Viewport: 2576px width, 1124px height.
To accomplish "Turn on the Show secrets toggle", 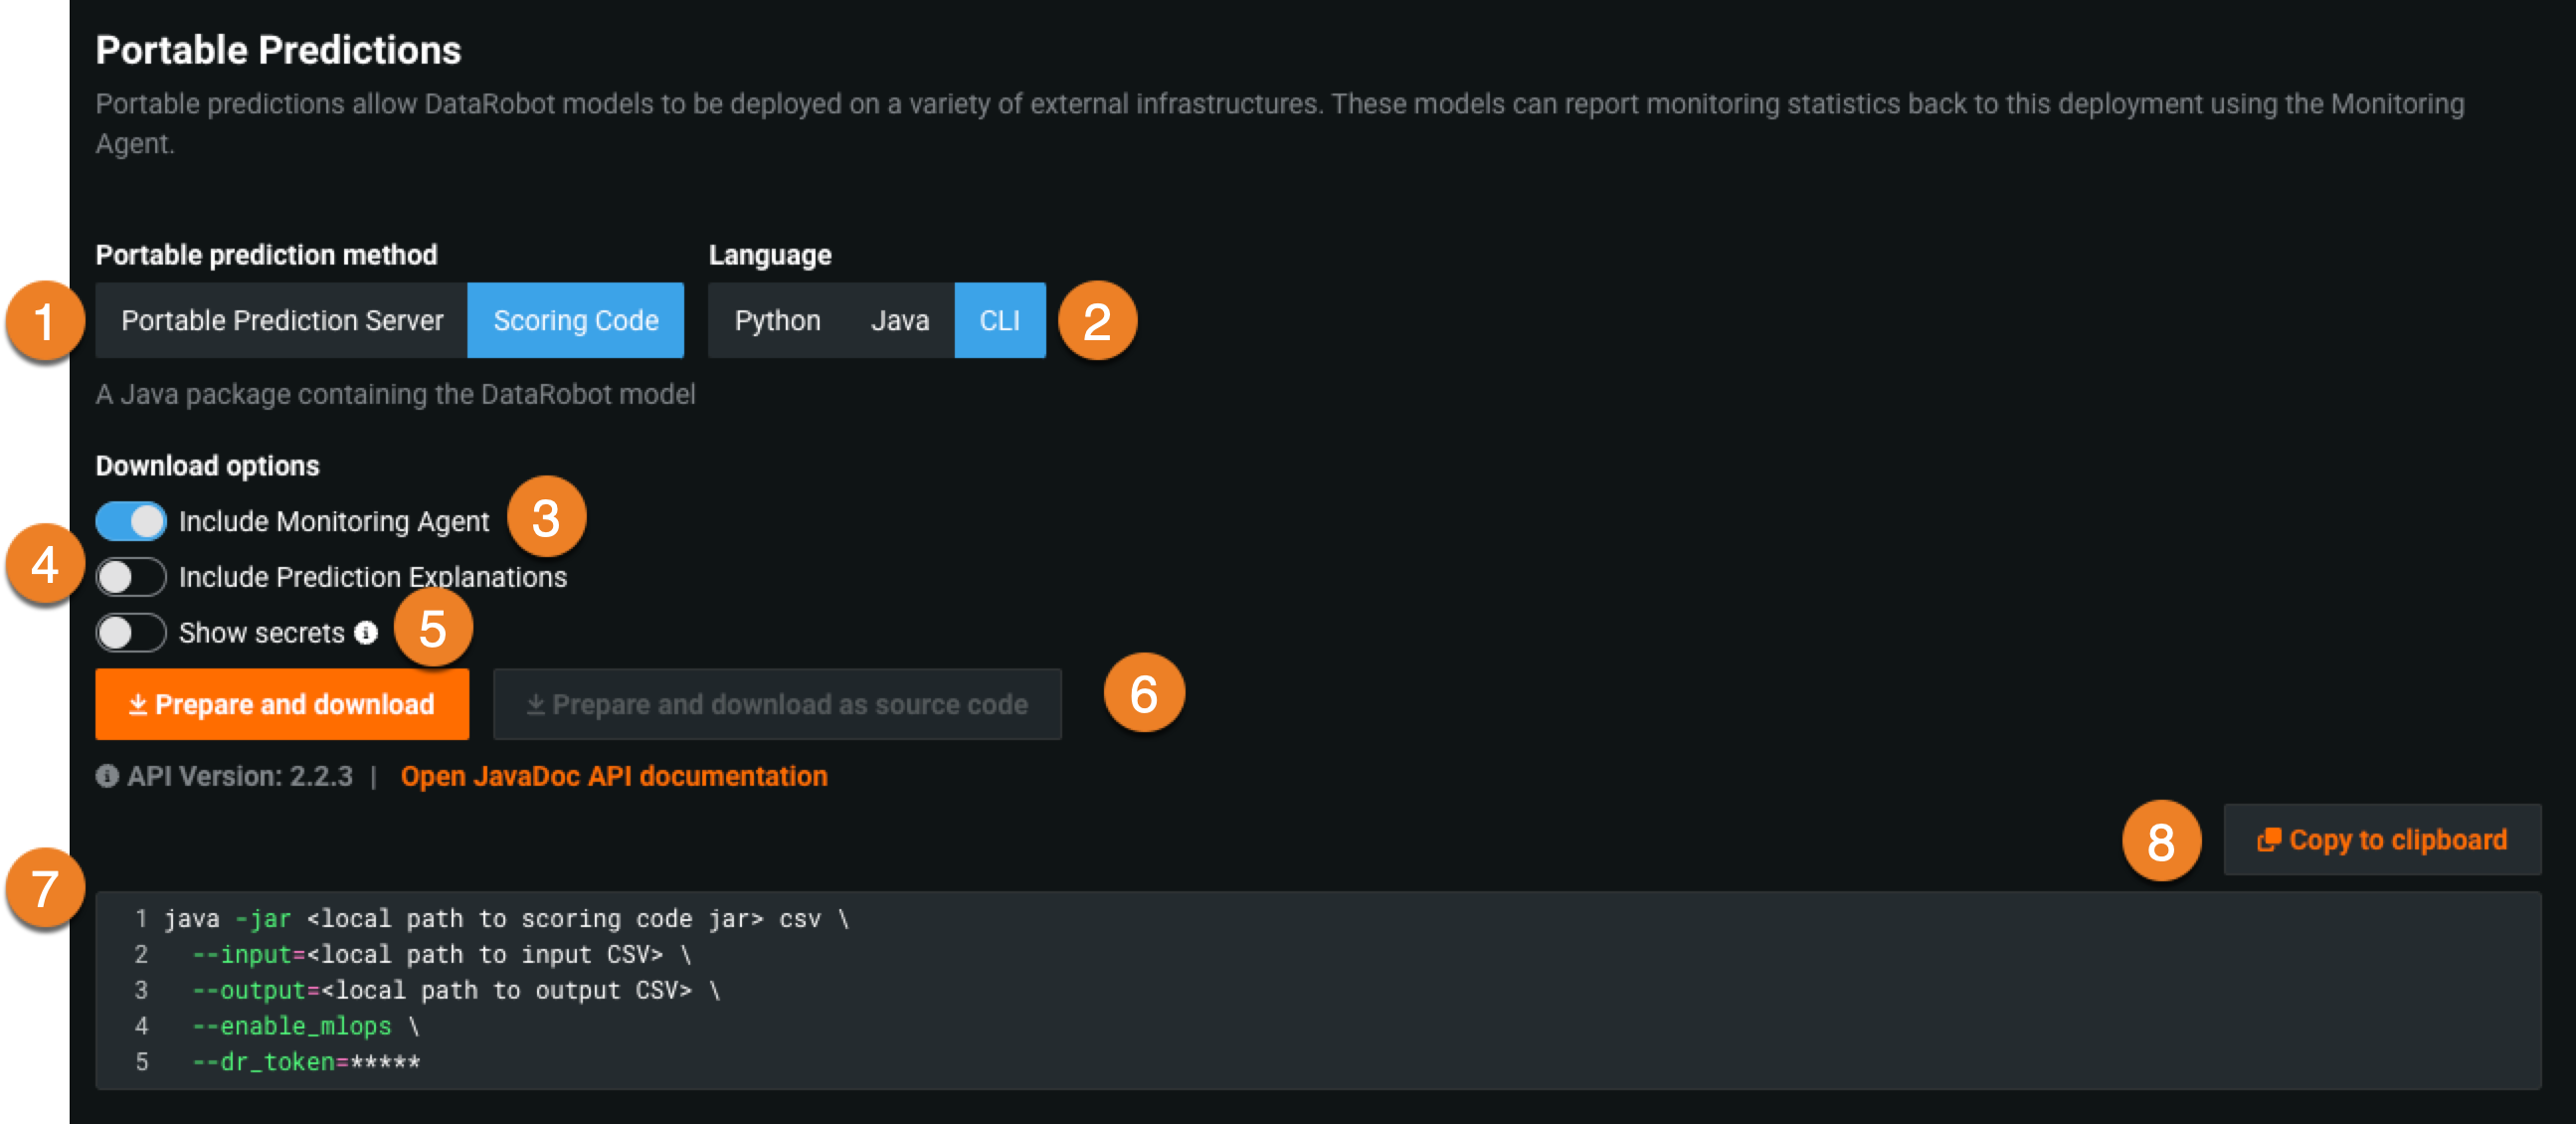I will click(131, 633).
